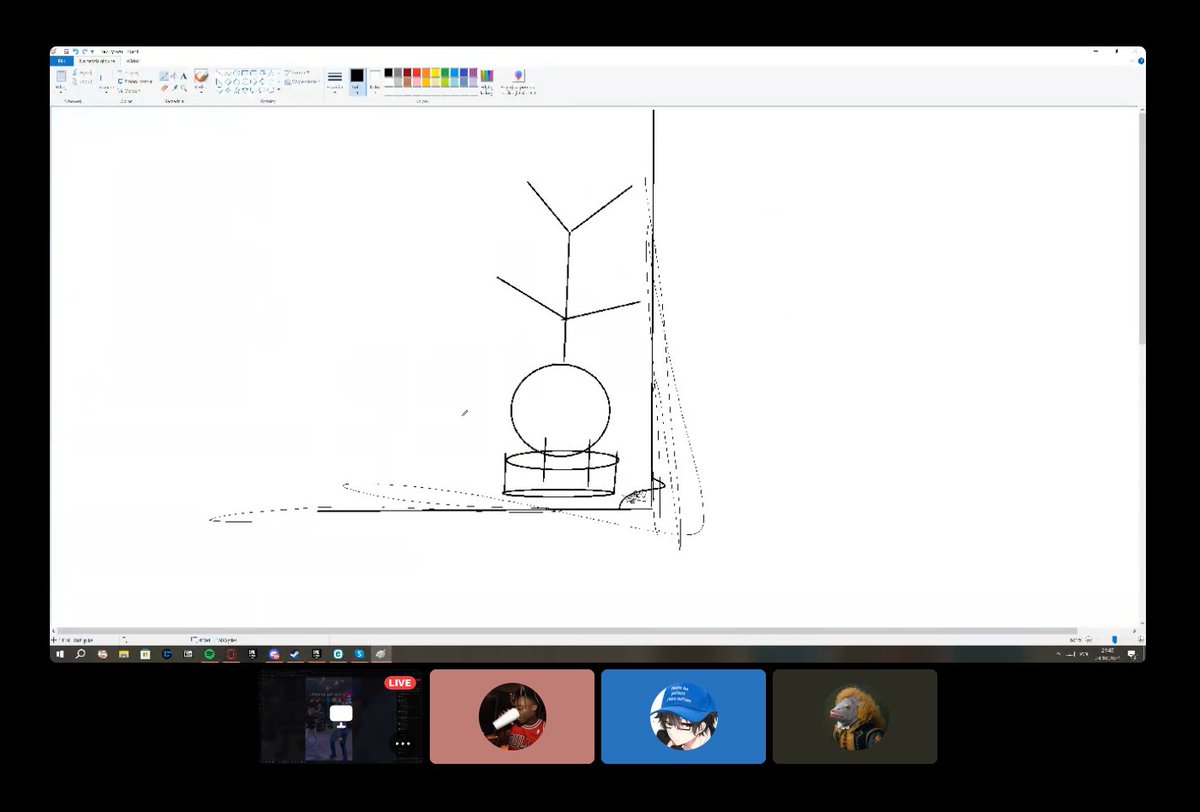This screenshot has height=812, width=1200.
Task: Select the Text tool
Action: coord(184,76)
